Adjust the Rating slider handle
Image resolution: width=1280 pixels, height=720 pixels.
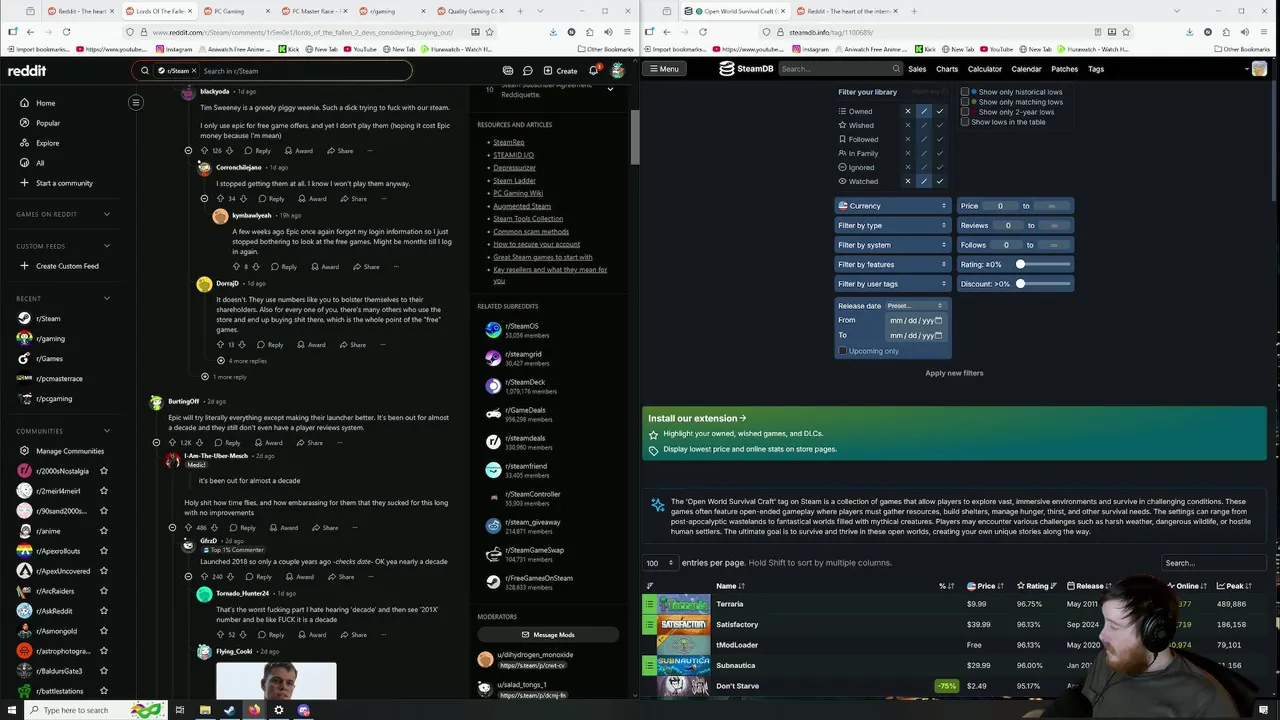tap(1020, 264)
